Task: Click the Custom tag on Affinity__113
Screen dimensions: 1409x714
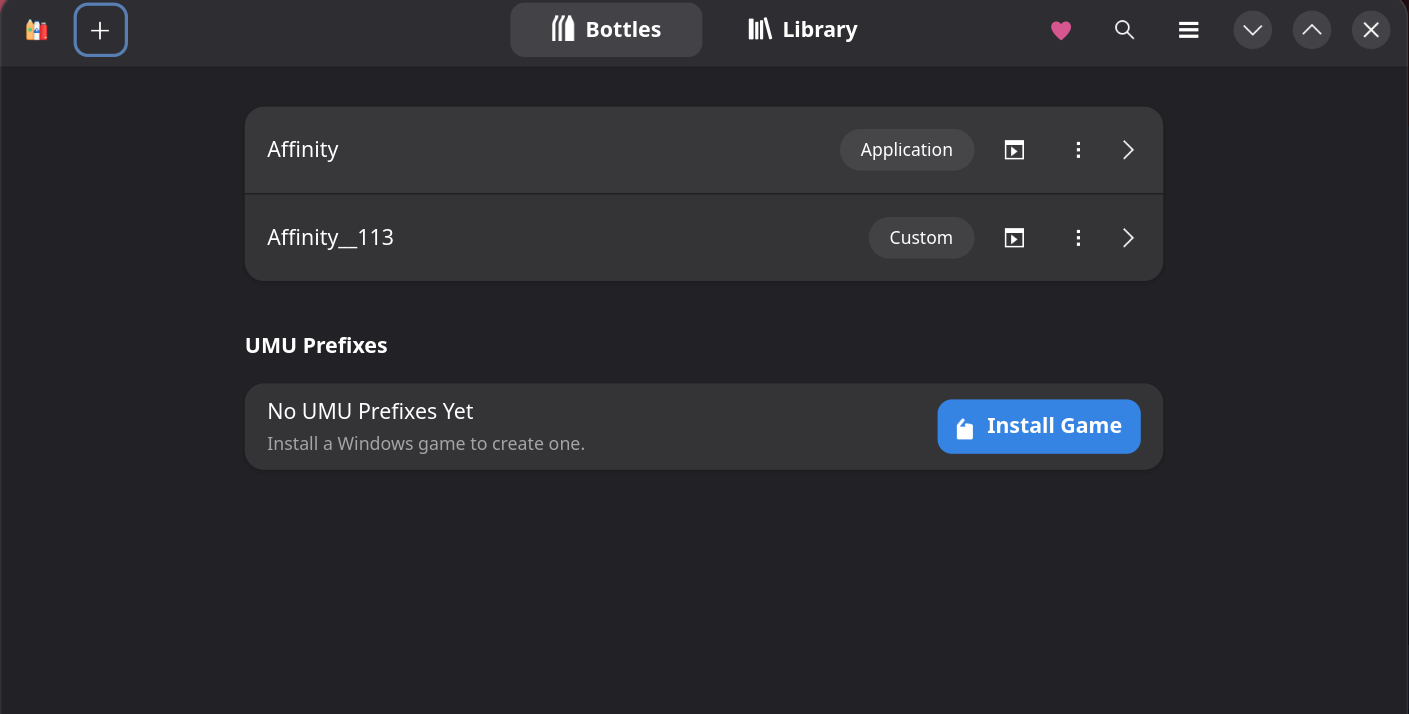Action: click(x=921, y=238)
